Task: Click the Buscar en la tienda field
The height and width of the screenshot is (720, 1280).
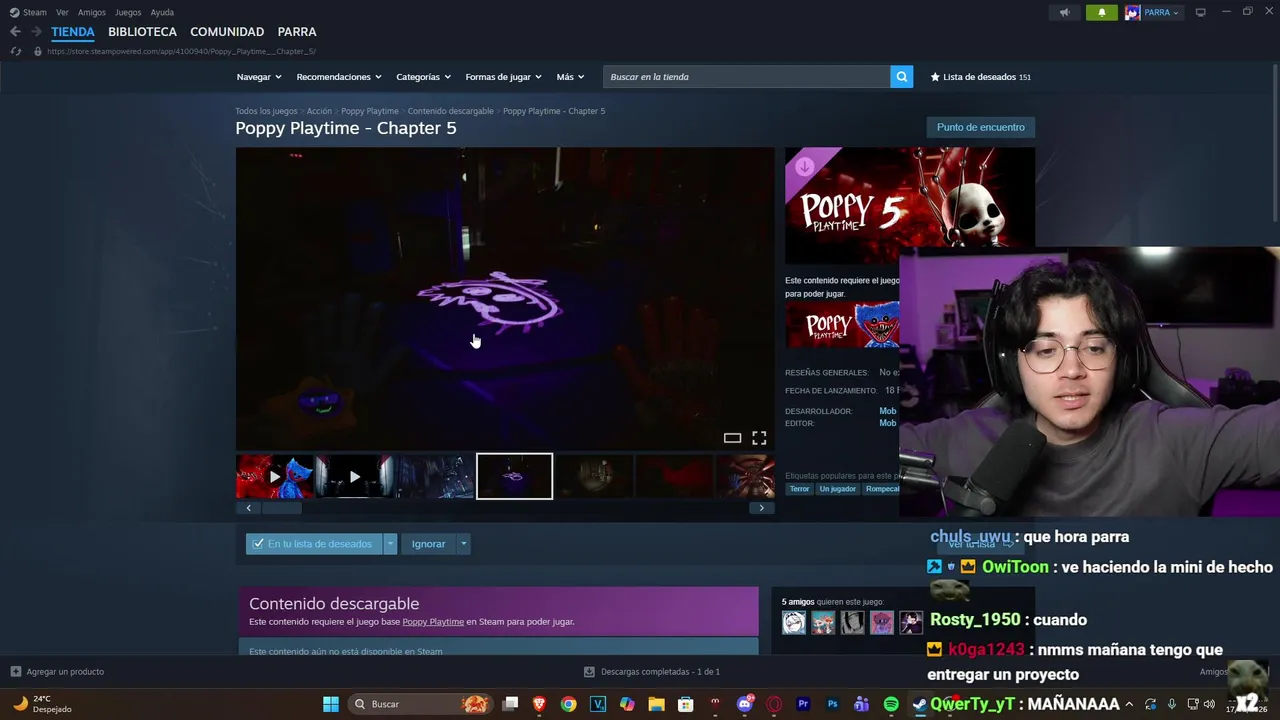Action: coord(747,77)
